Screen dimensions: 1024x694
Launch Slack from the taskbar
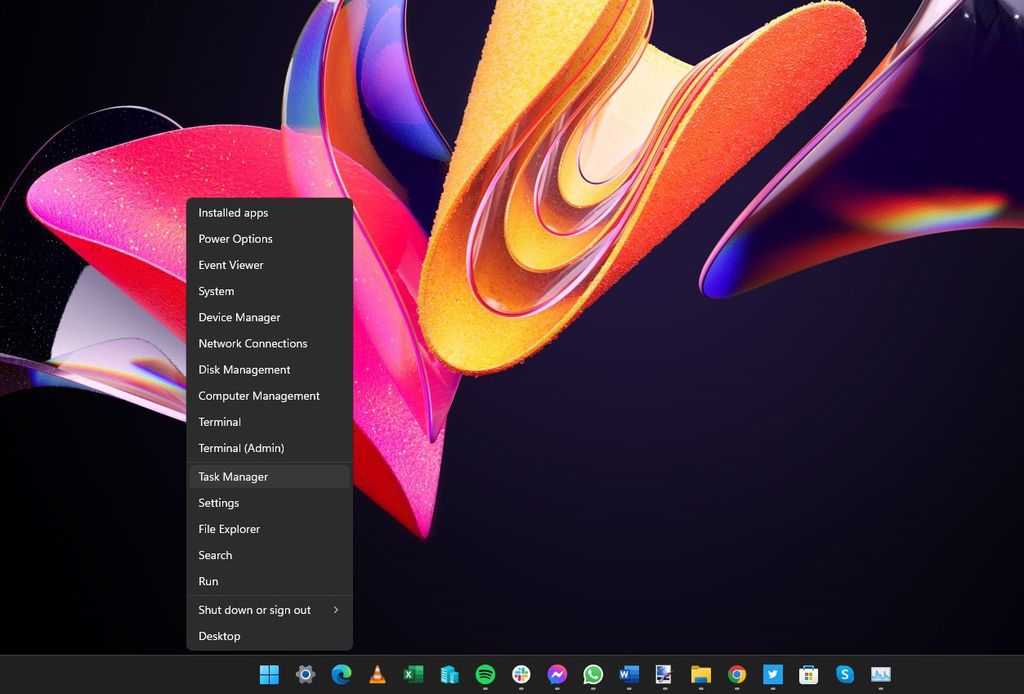[x=521, y=674]
